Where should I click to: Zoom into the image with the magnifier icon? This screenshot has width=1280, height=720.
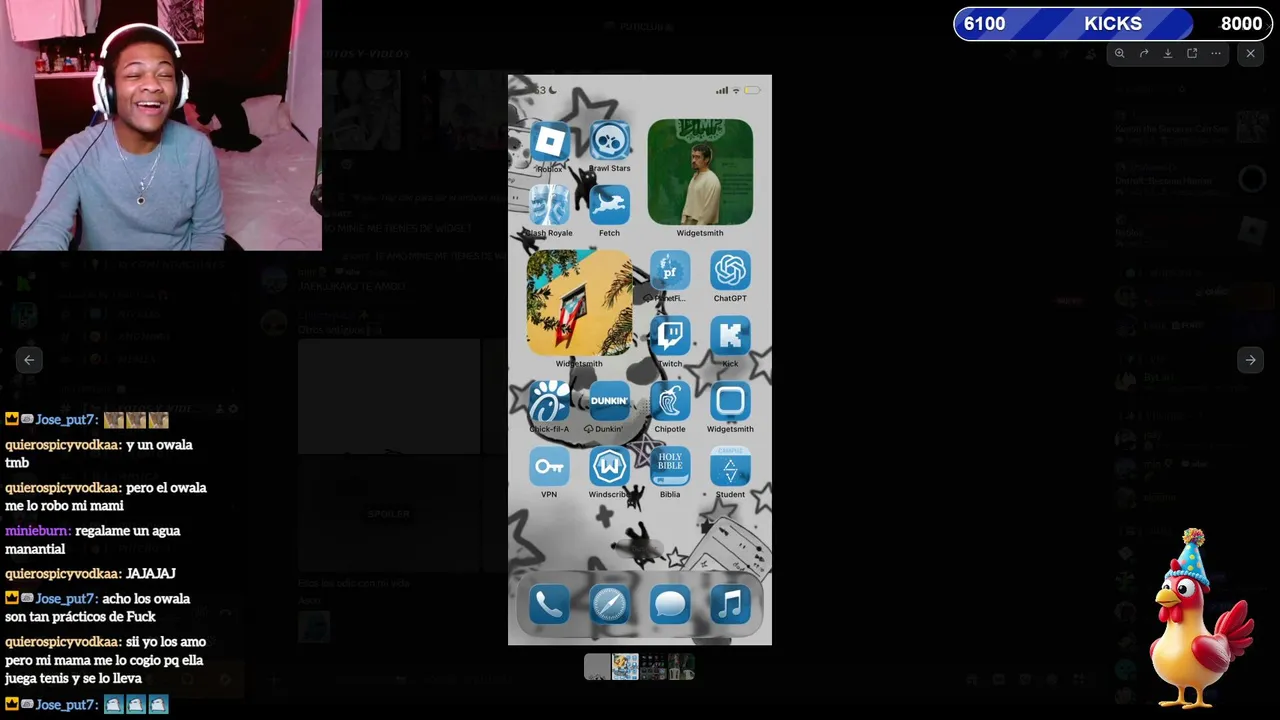coord(1120,53)
